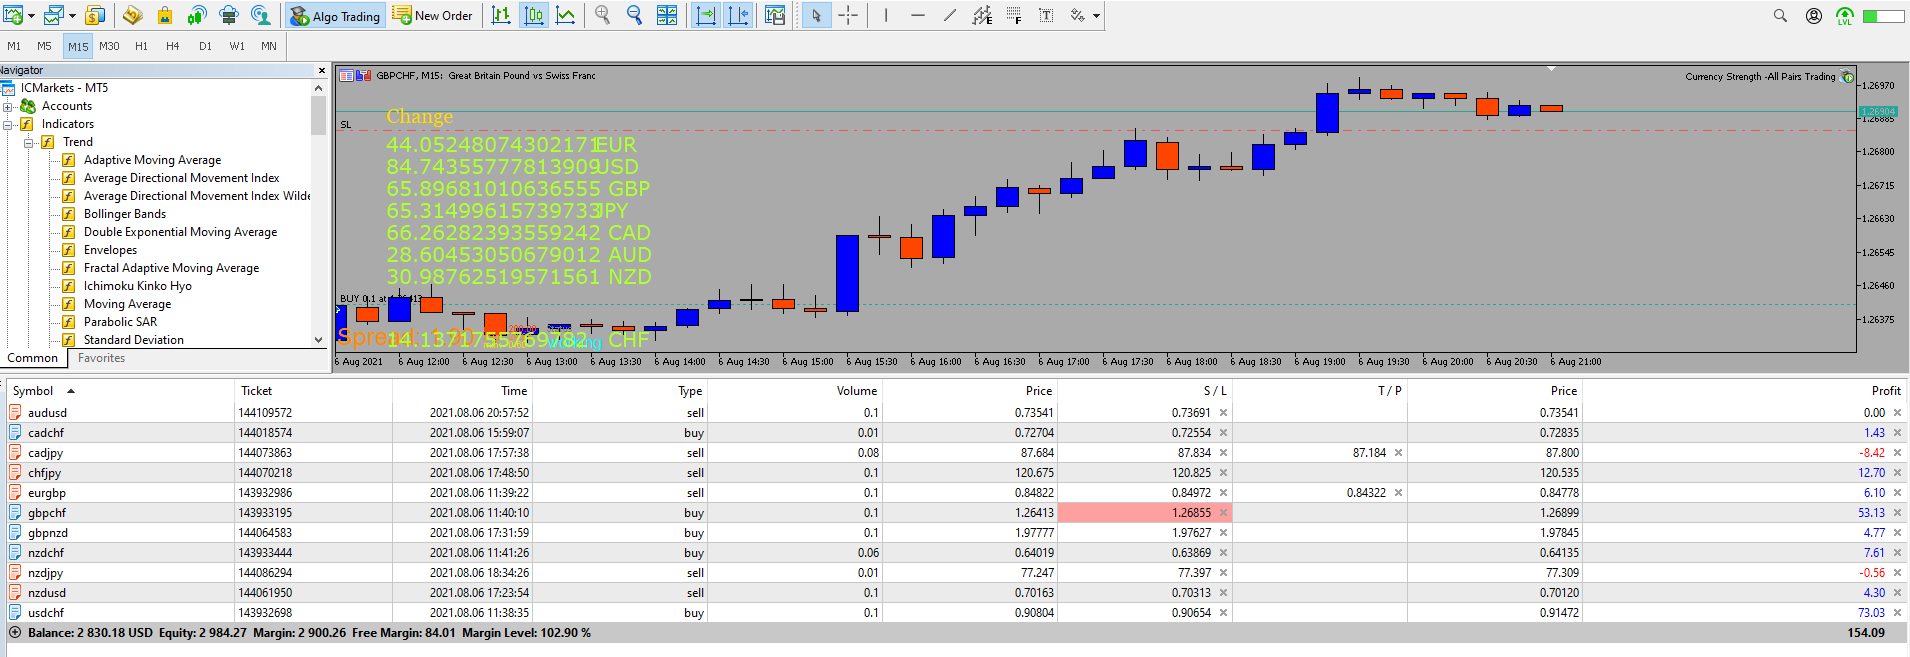Click the Navigator panel vertical scrollbar thumb

coord(318,115)
